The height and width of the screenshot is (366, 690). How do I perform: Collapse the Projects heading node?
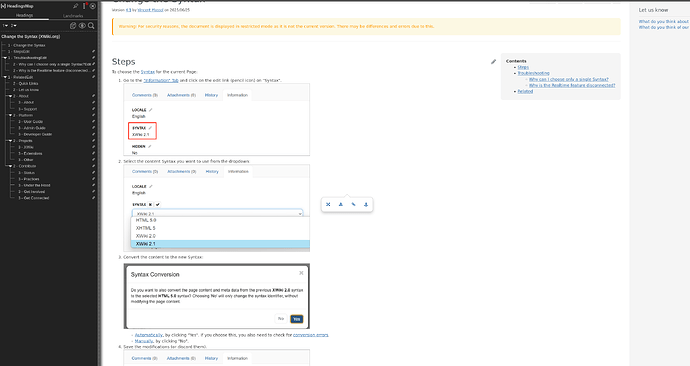click(10, 141)
